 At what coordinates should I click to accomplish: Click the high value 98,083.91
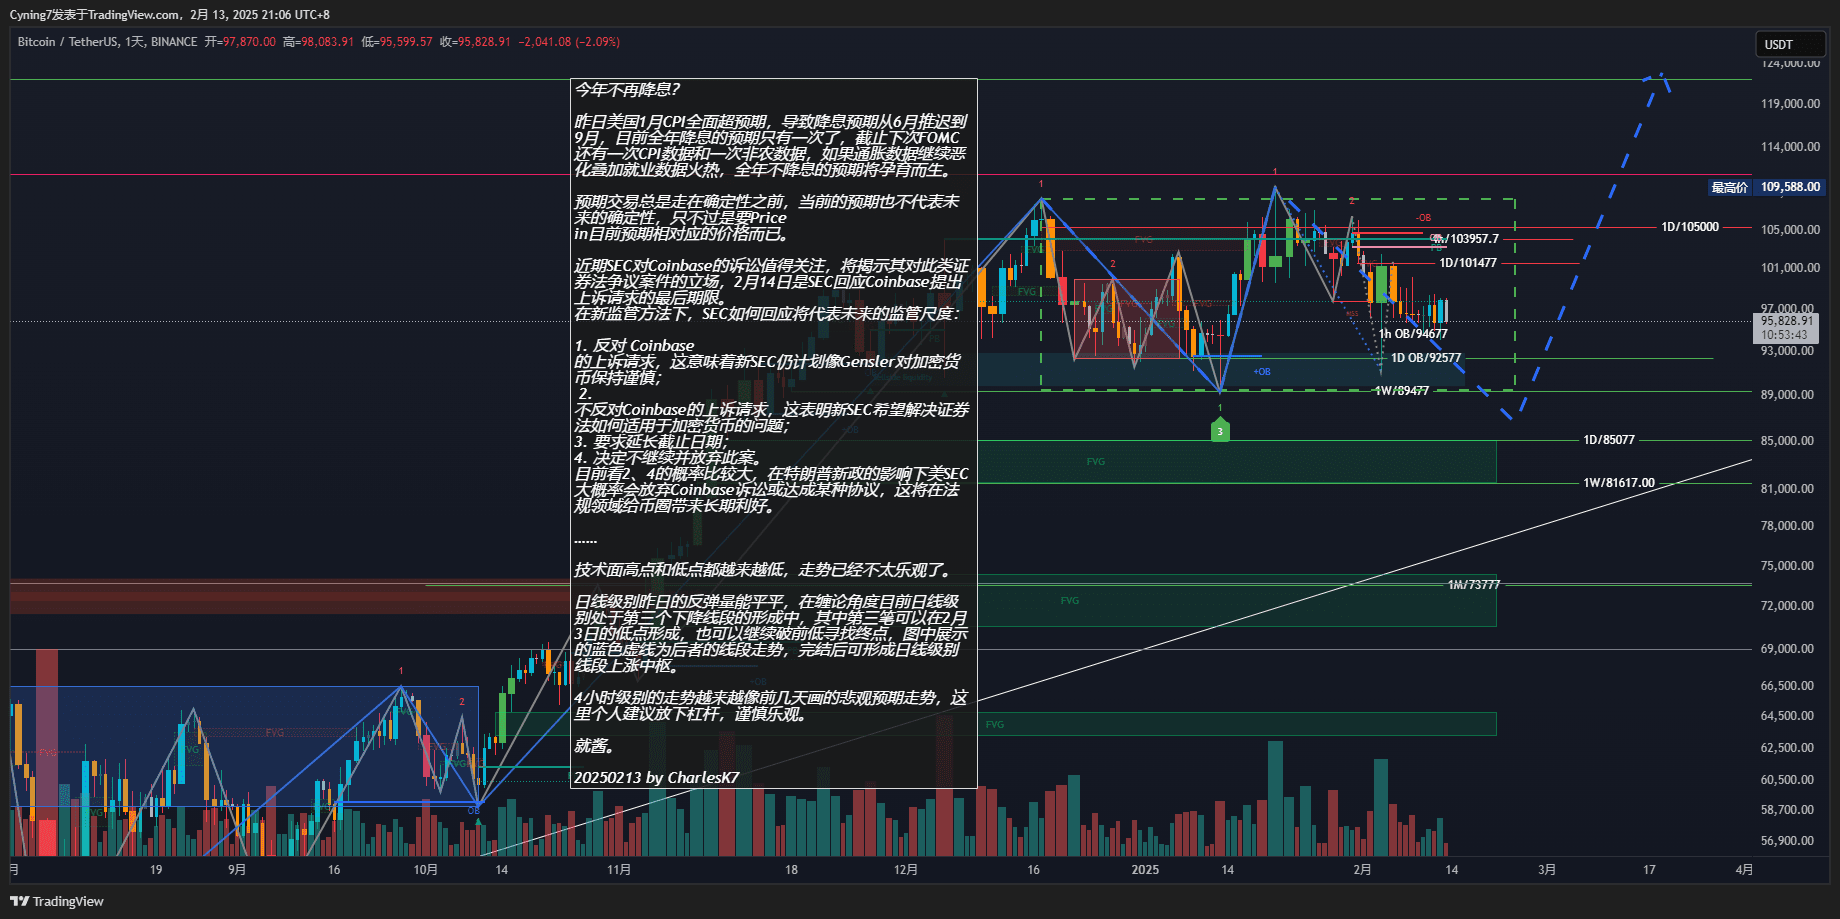coord(327,42)
